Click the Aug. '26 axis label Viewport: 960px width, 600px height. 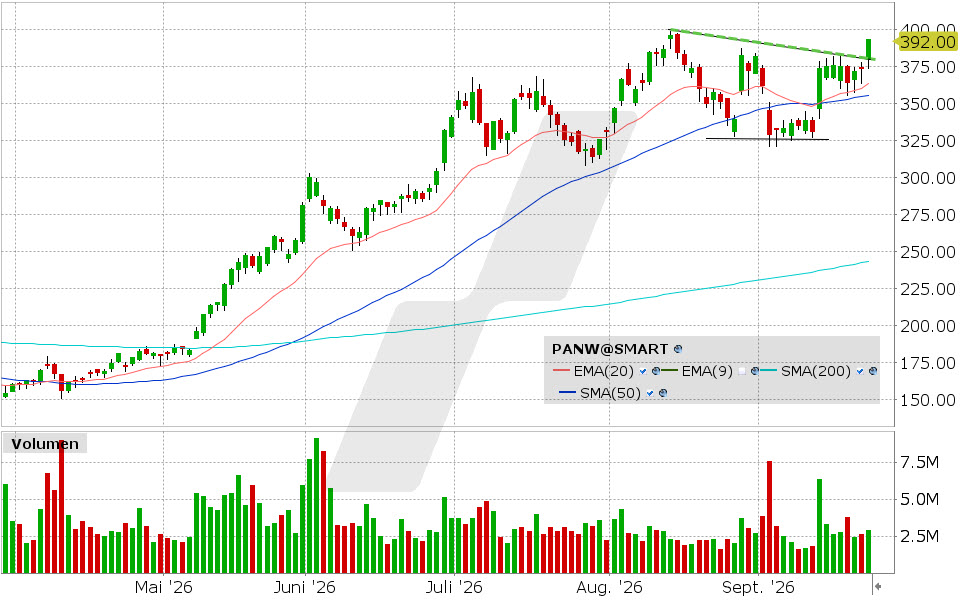click(x=609, y=588)
